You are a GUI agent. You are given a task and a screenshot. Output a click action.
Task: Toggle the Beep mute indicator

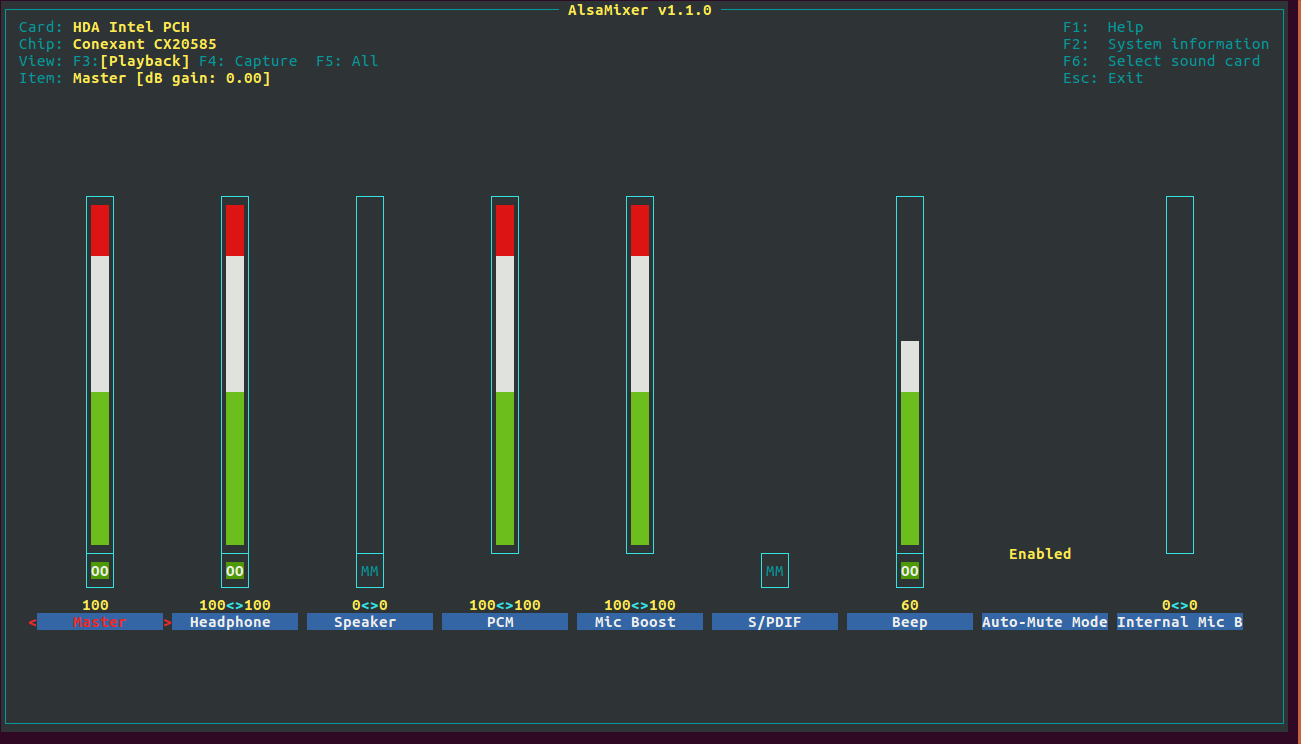tap(910, 571)
